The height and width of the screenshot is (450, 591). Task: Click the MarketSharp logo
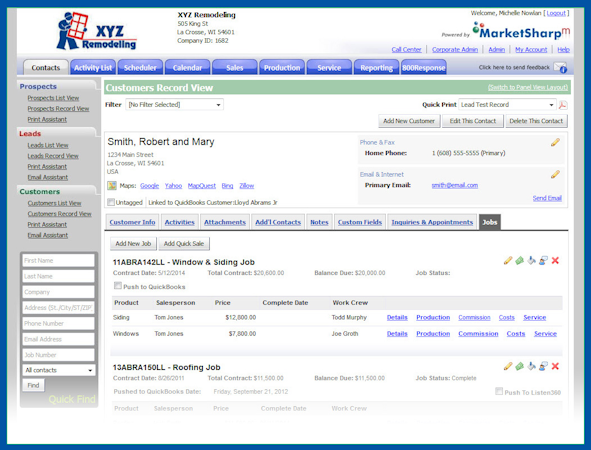click(x=521, y=31)
